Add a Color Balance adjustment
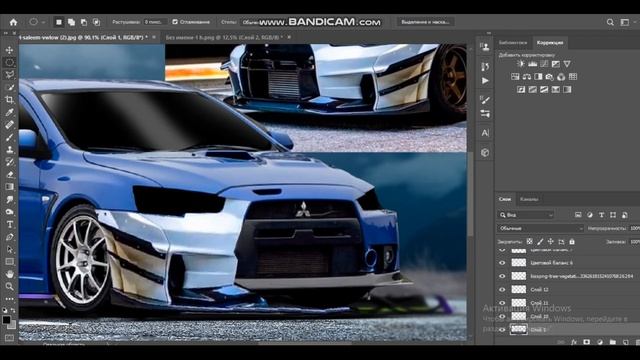The width and height of the screenshot is (640, 360). tap(527, 77)
